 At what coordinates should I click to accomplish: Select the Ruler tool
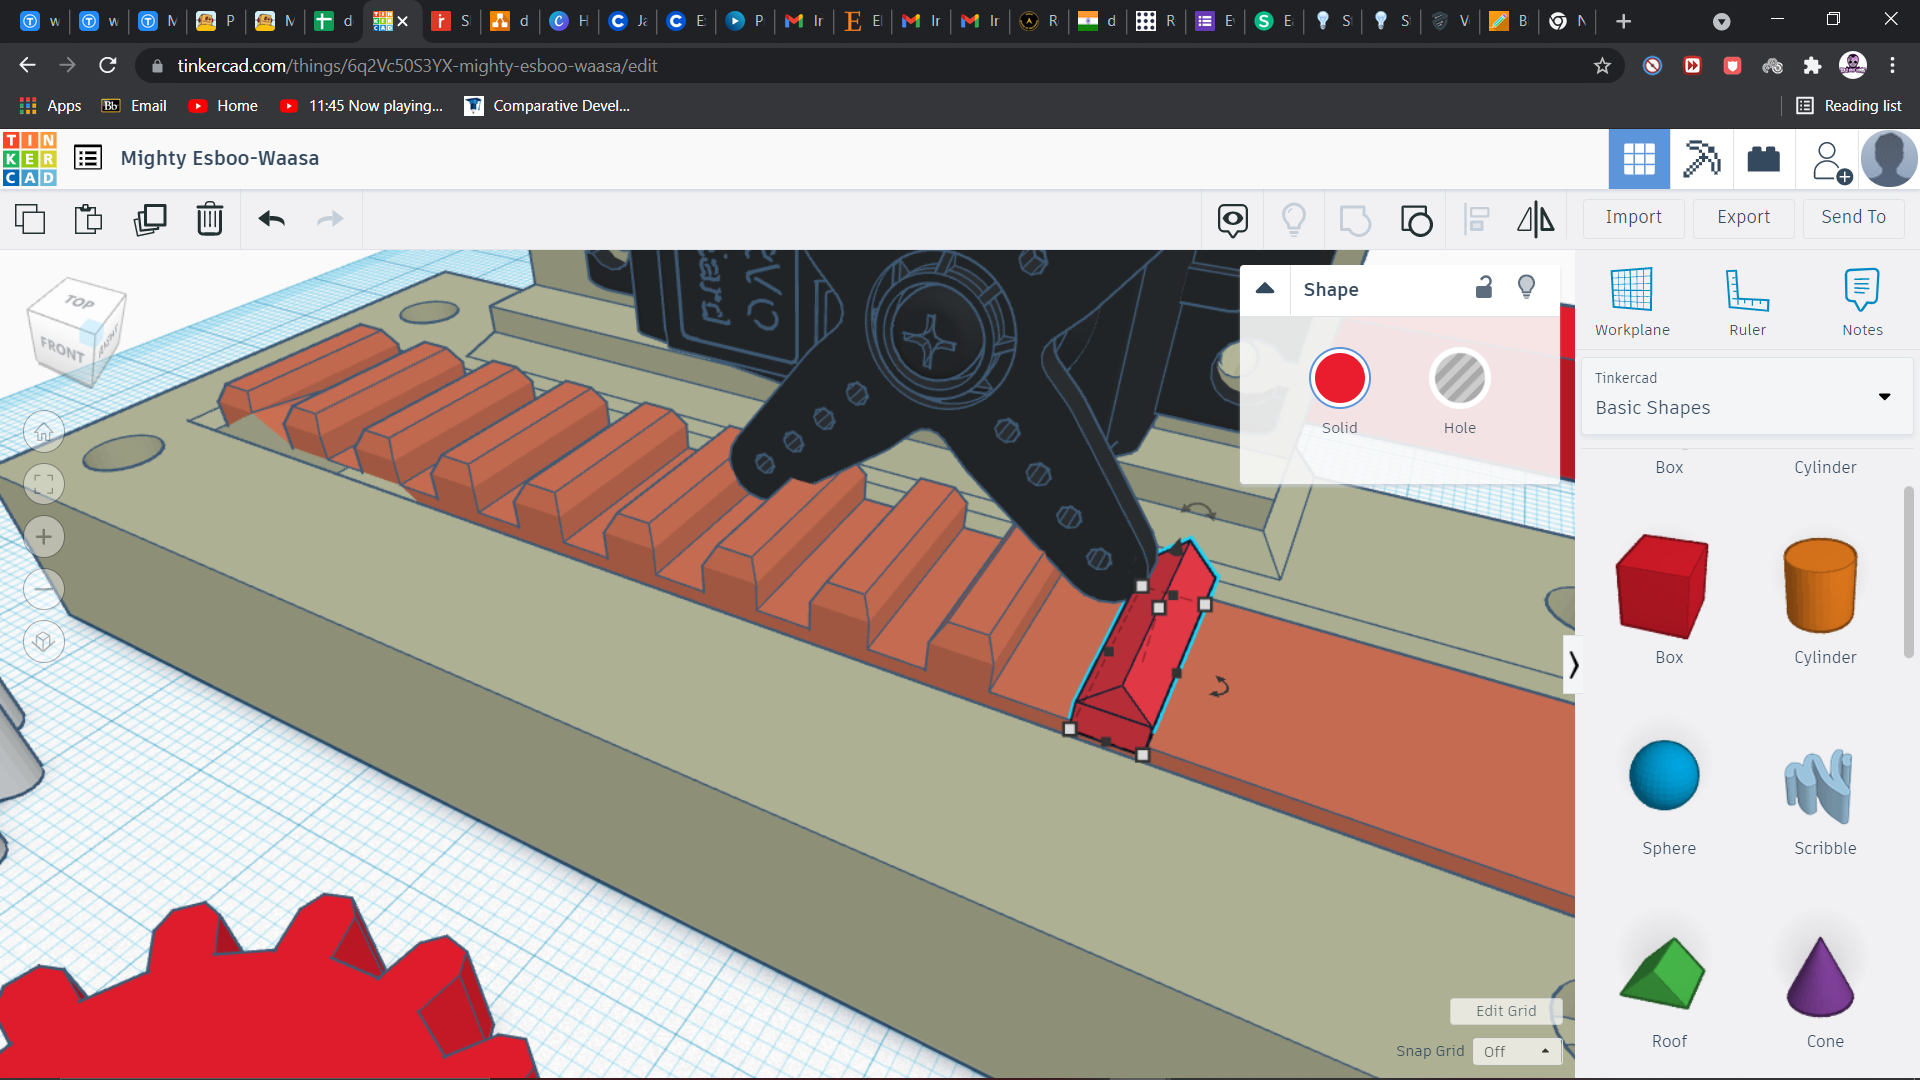pyautogui.click(x=1747, y=300)
